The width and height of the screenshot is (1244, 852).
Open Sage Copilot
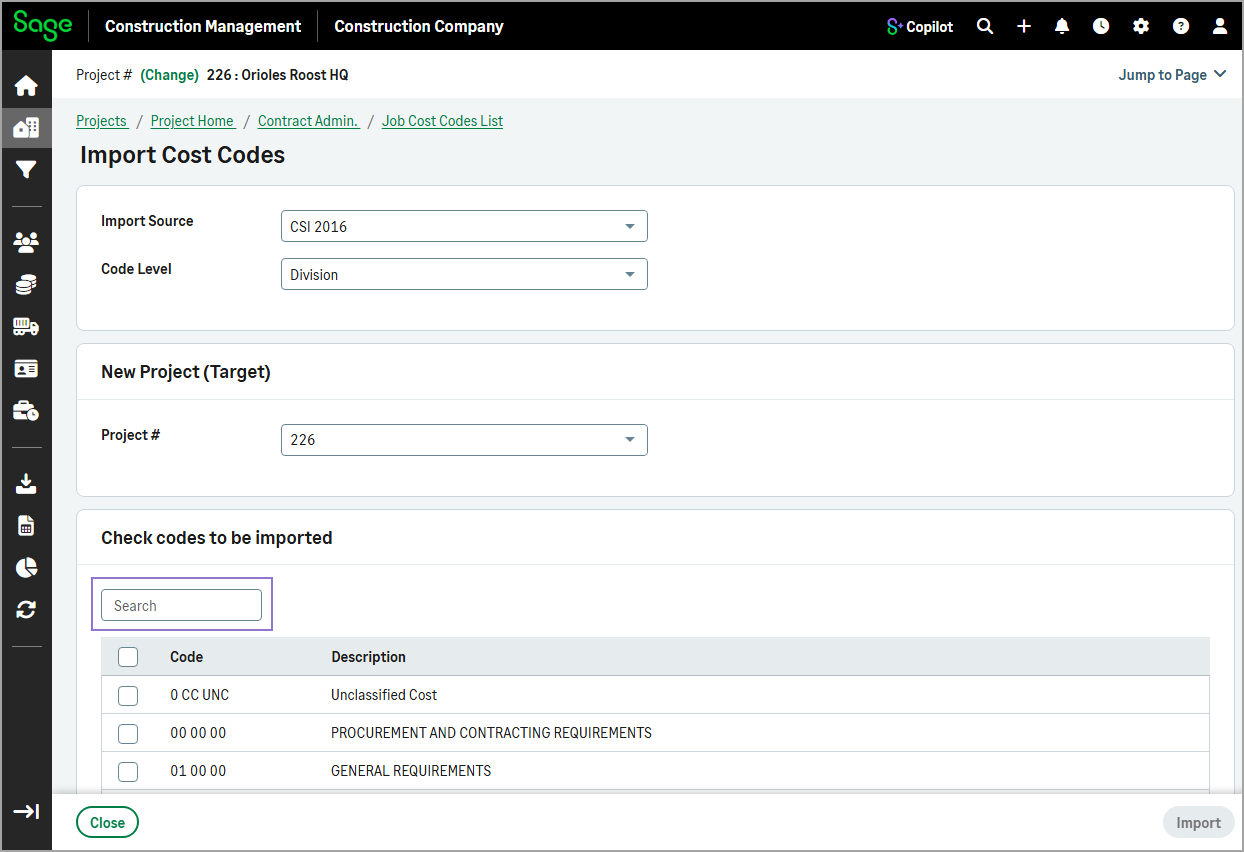[x=920, y=26]
